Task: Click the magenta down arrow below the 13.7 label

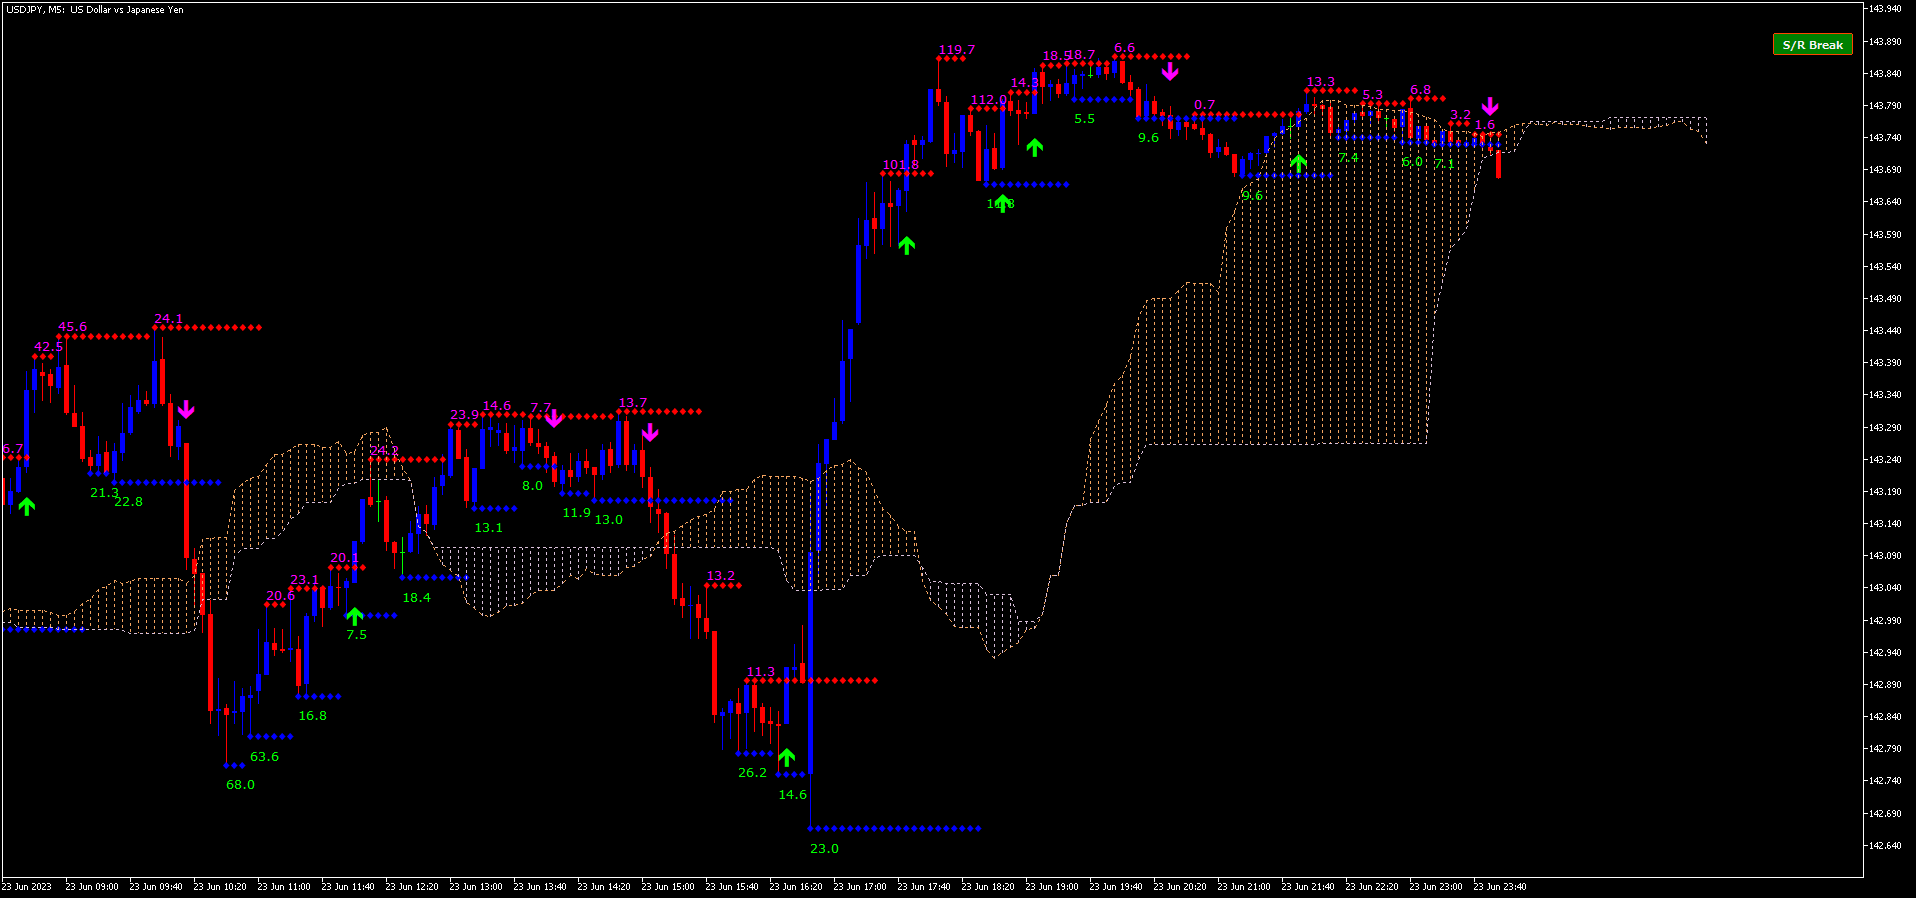Action: (x=650, y=432)
